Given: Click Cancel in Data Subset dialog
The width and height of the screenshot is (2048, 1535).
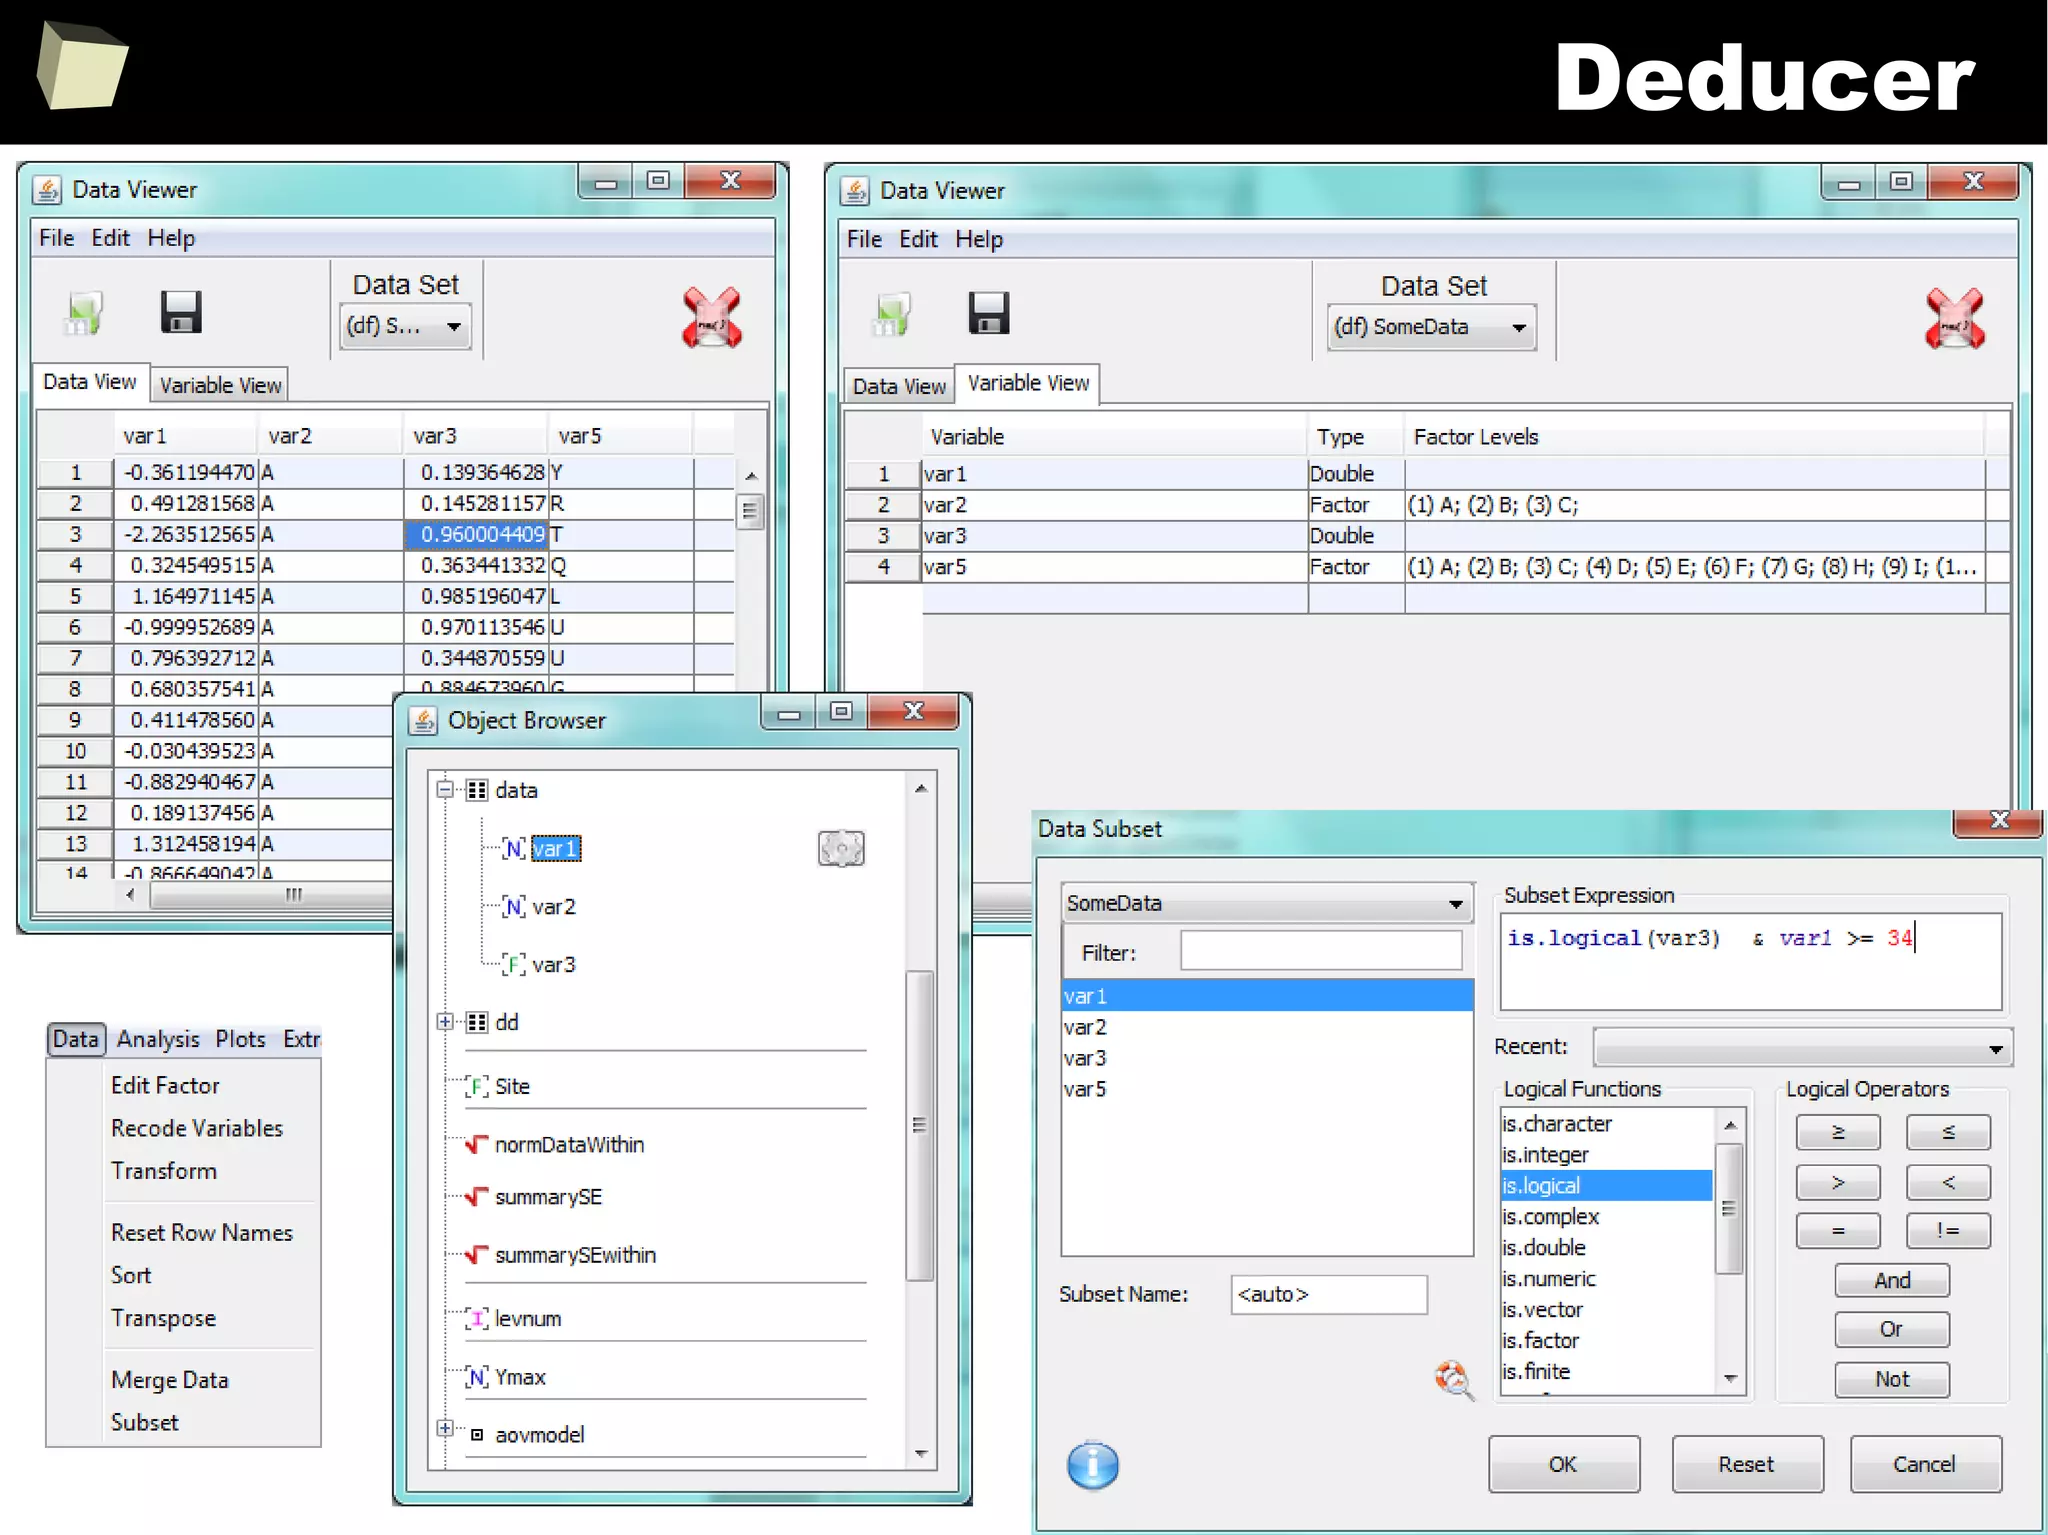Looking at the screenshot, I should (x=1924, y=1464).
